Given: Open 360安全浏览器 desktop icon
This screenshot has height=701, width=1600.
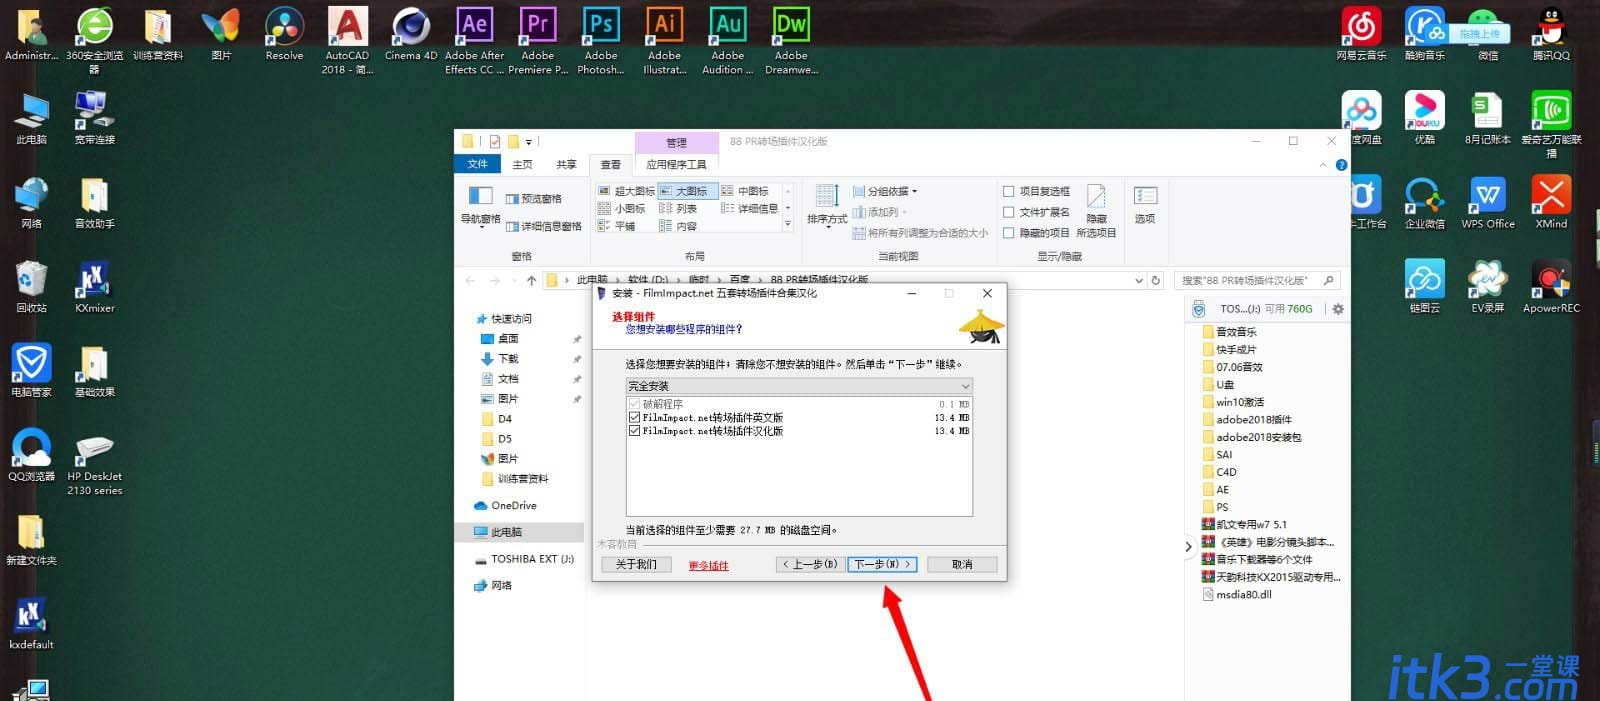Looking at the screenshot, I should coord(94,40).
